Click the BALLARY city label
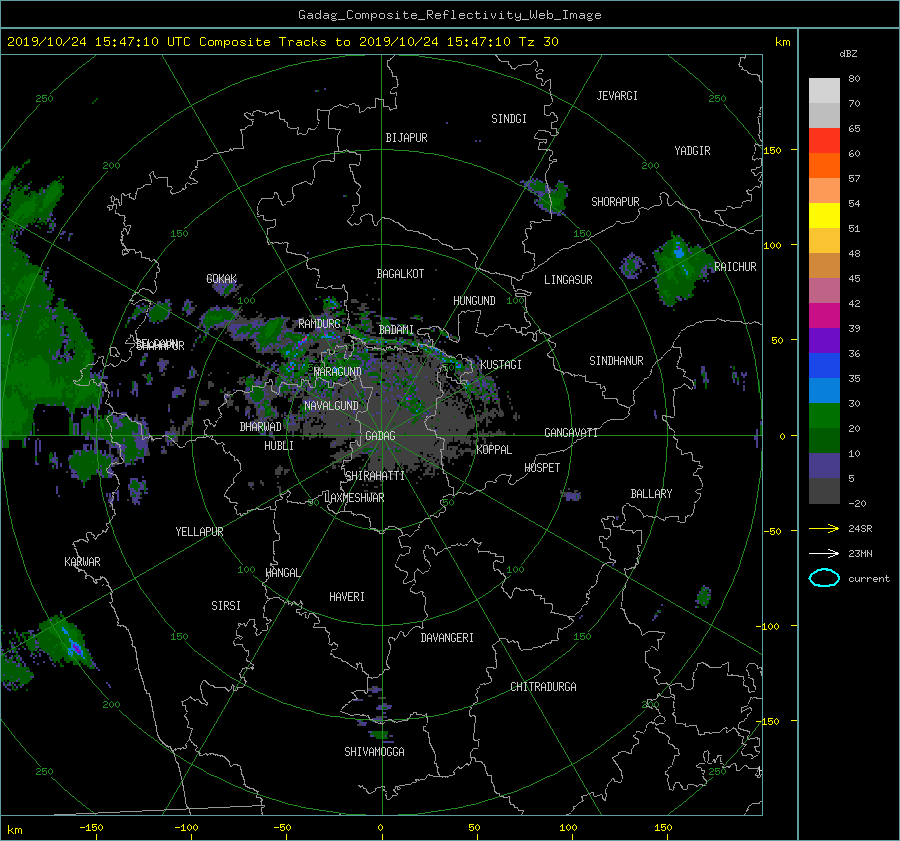 pos(651,494)
